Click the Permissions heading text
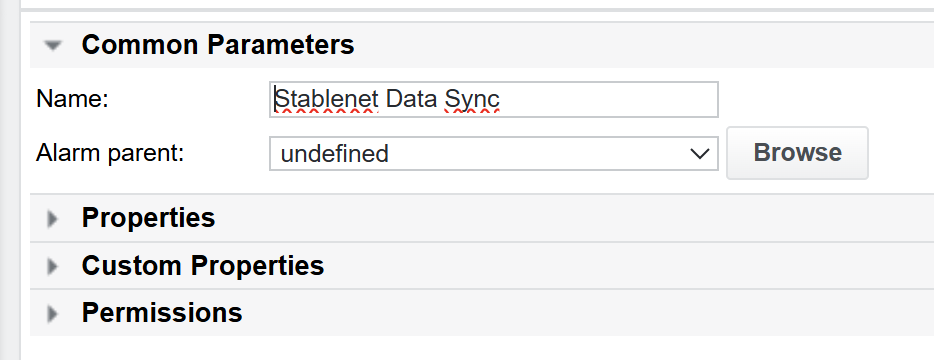Image resolution: width=934 pixels, height=360 pixels. (162, 312)
